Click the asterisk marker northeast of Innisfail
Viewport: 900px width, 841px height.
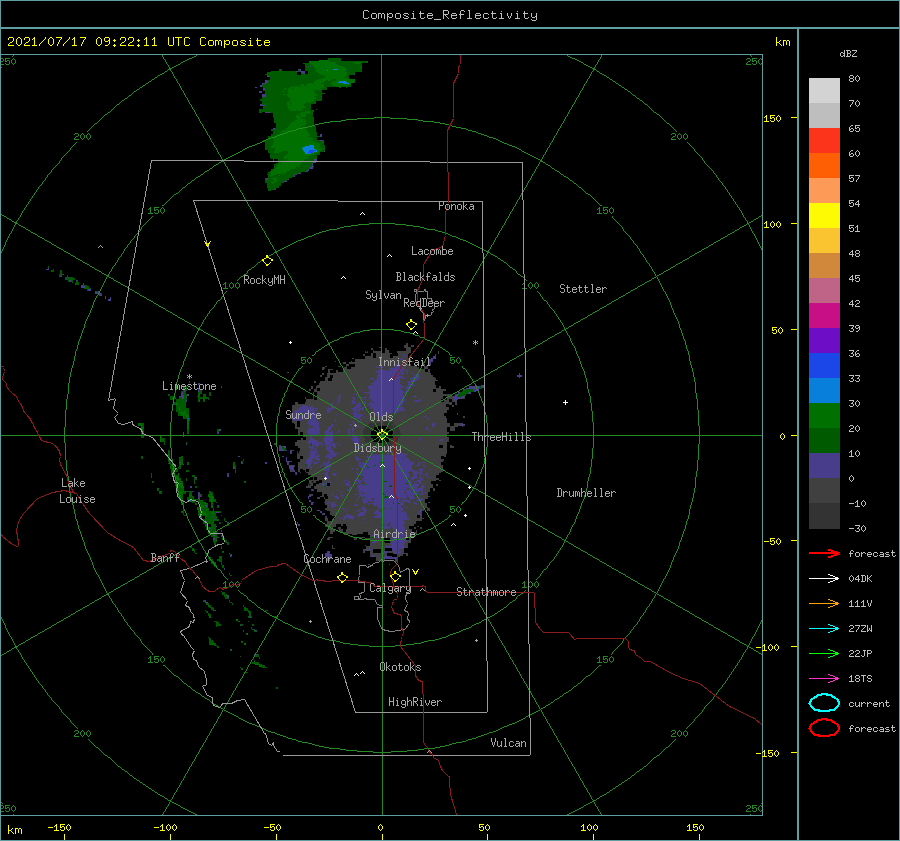(x=475, y=343)
